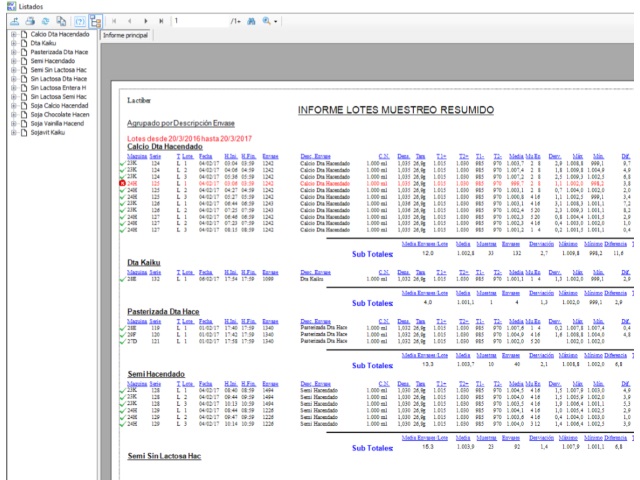Expand the Sin Lactosa Semi Hac tree node
This screenshot has height=480, width=640.
13,97
